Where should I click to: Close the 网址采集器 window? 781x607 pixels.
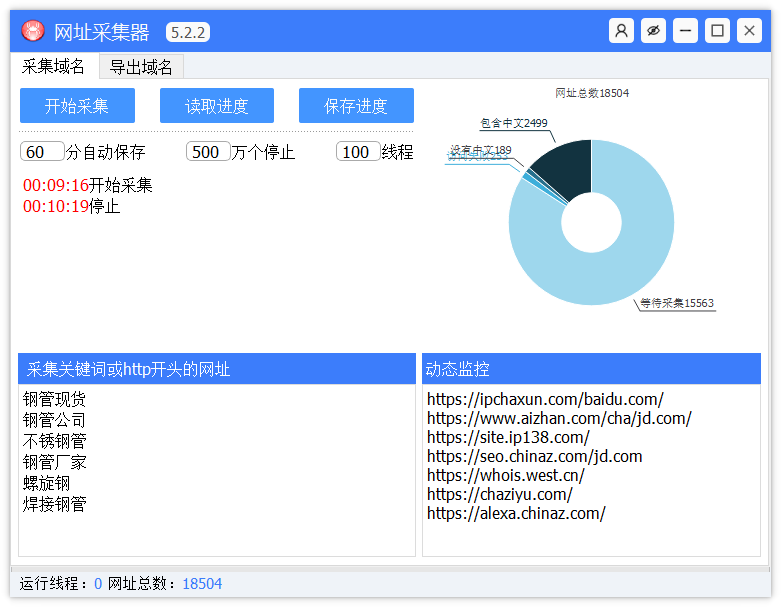coord(749,31)
